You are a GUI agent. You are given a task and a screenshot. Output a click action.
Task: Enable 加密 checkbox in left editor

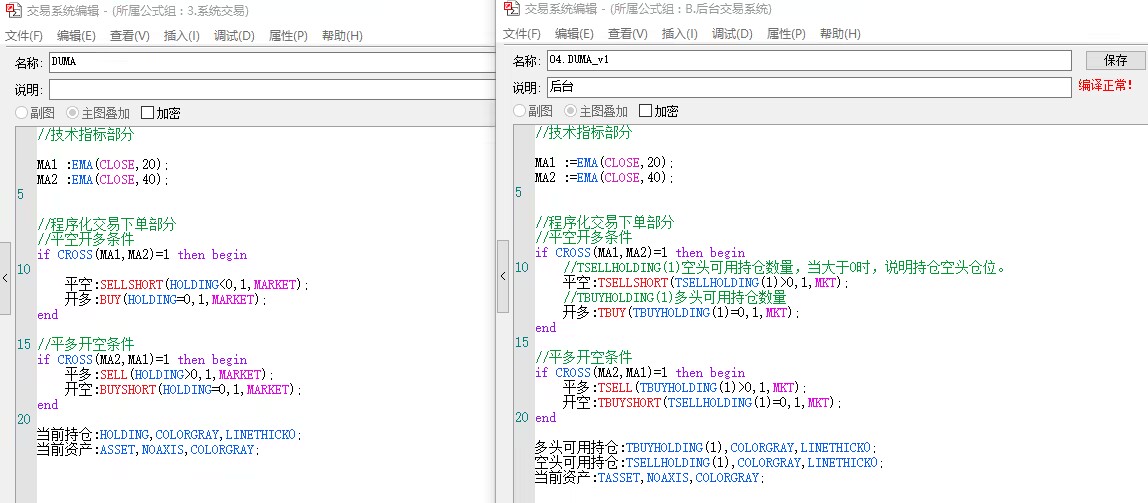[147, 113]
